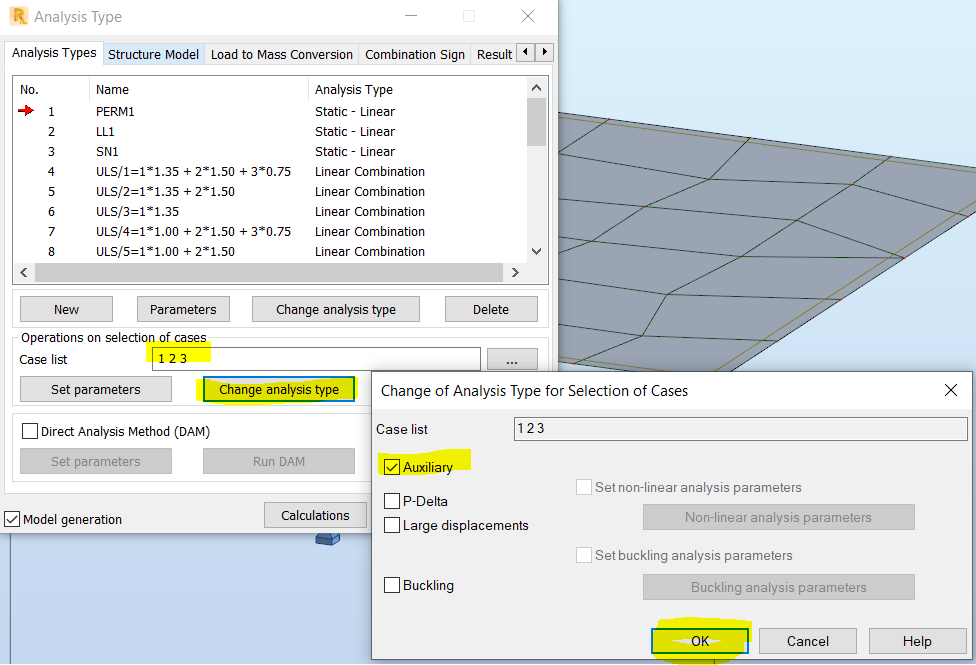This screenshot has height=665, width=976.
Task: Click the right arrow to reveal more tabs
Action: coord(543,53)
